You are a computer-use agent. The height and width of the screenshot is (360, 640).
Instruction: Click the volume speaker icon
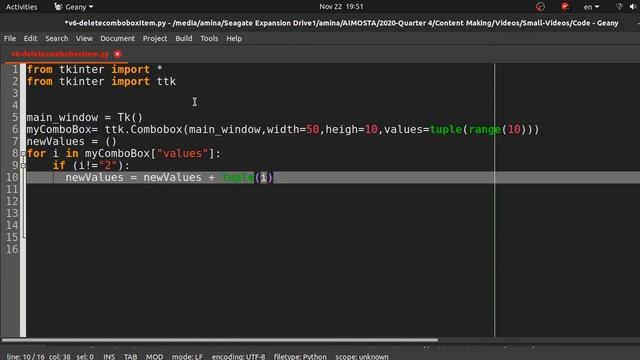[x=633, y=7]
